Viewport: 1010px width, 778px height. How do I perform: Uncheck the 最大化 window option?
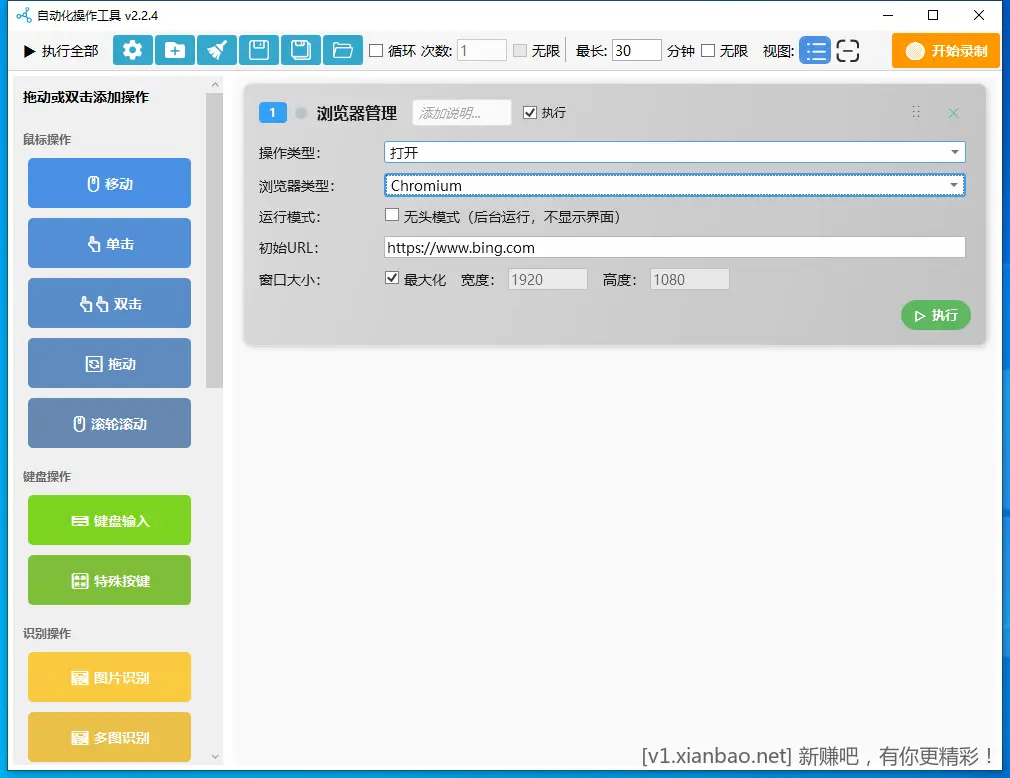(392, 278)
